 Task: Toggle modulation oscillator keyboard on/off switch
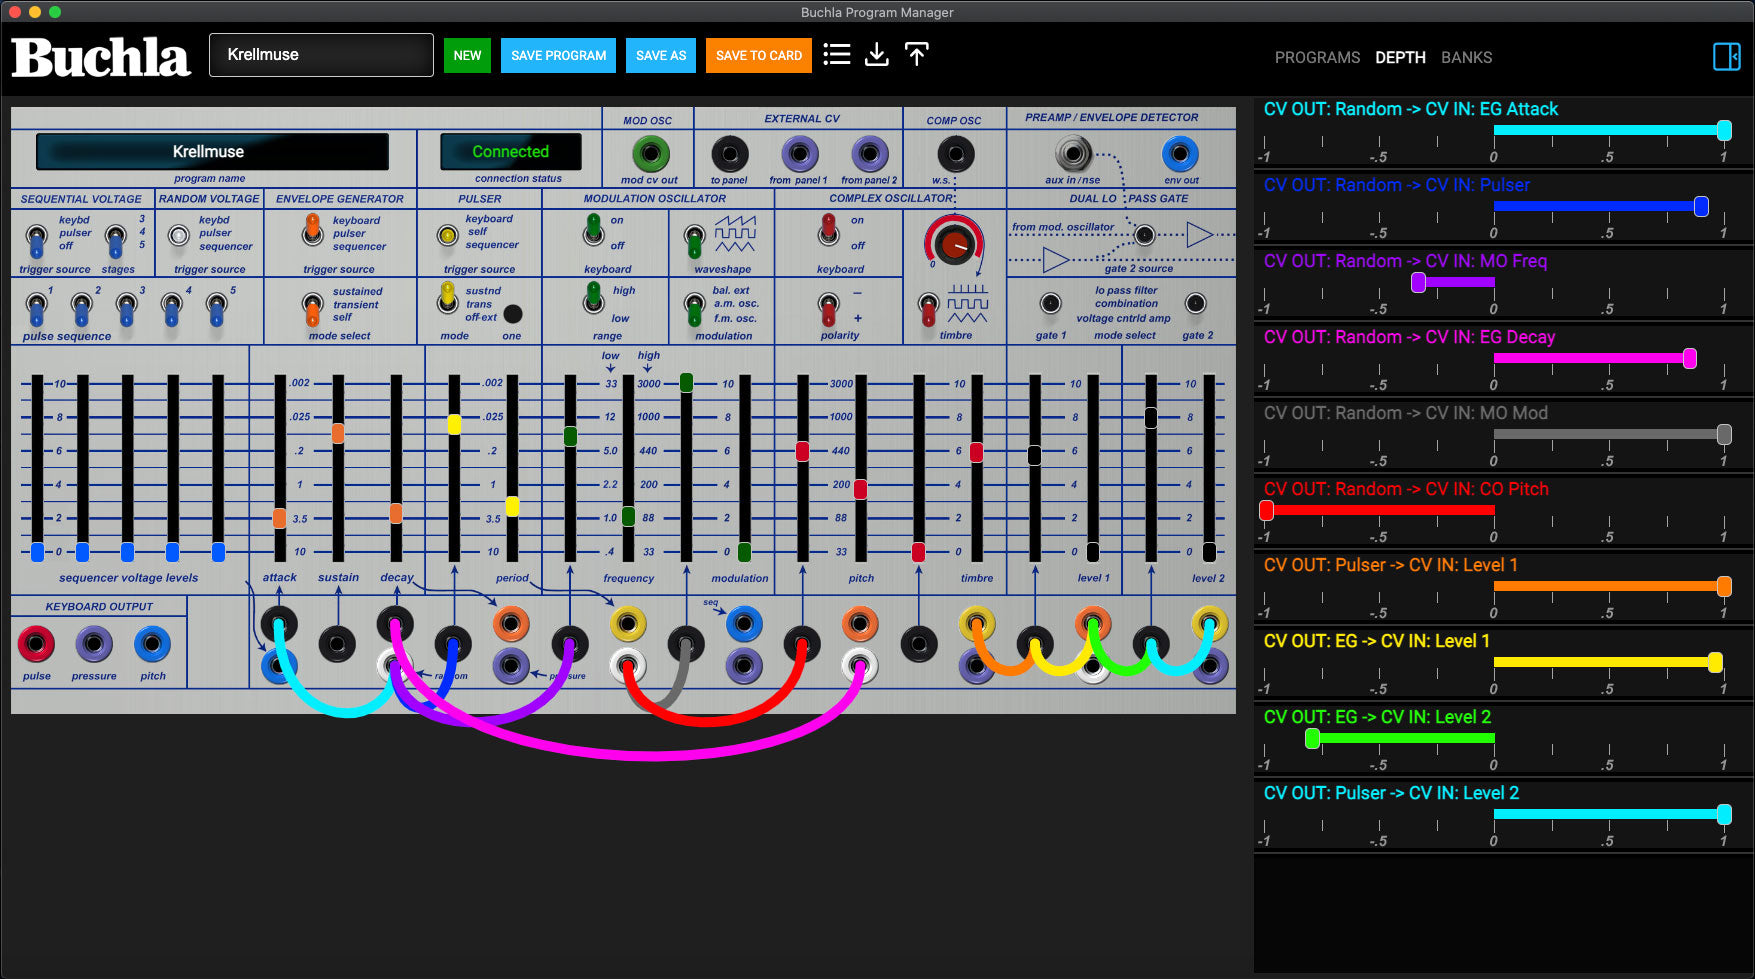point(594,231)
